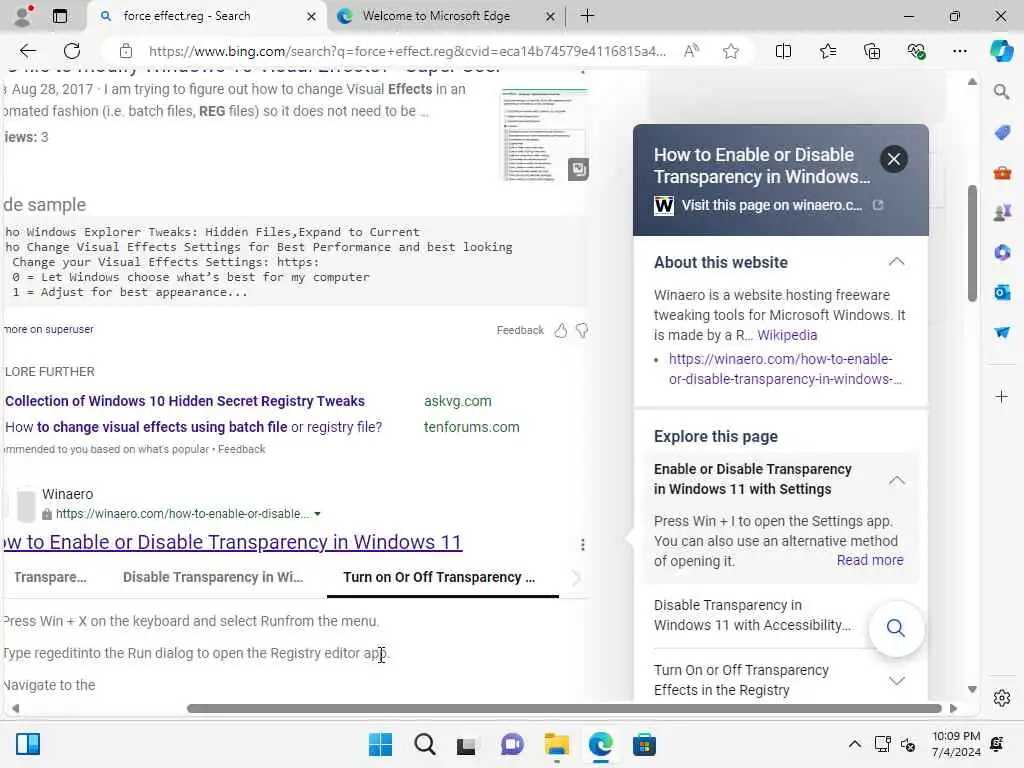
Task: Click thumbs up Feedback icon
Action: (560, 330)
